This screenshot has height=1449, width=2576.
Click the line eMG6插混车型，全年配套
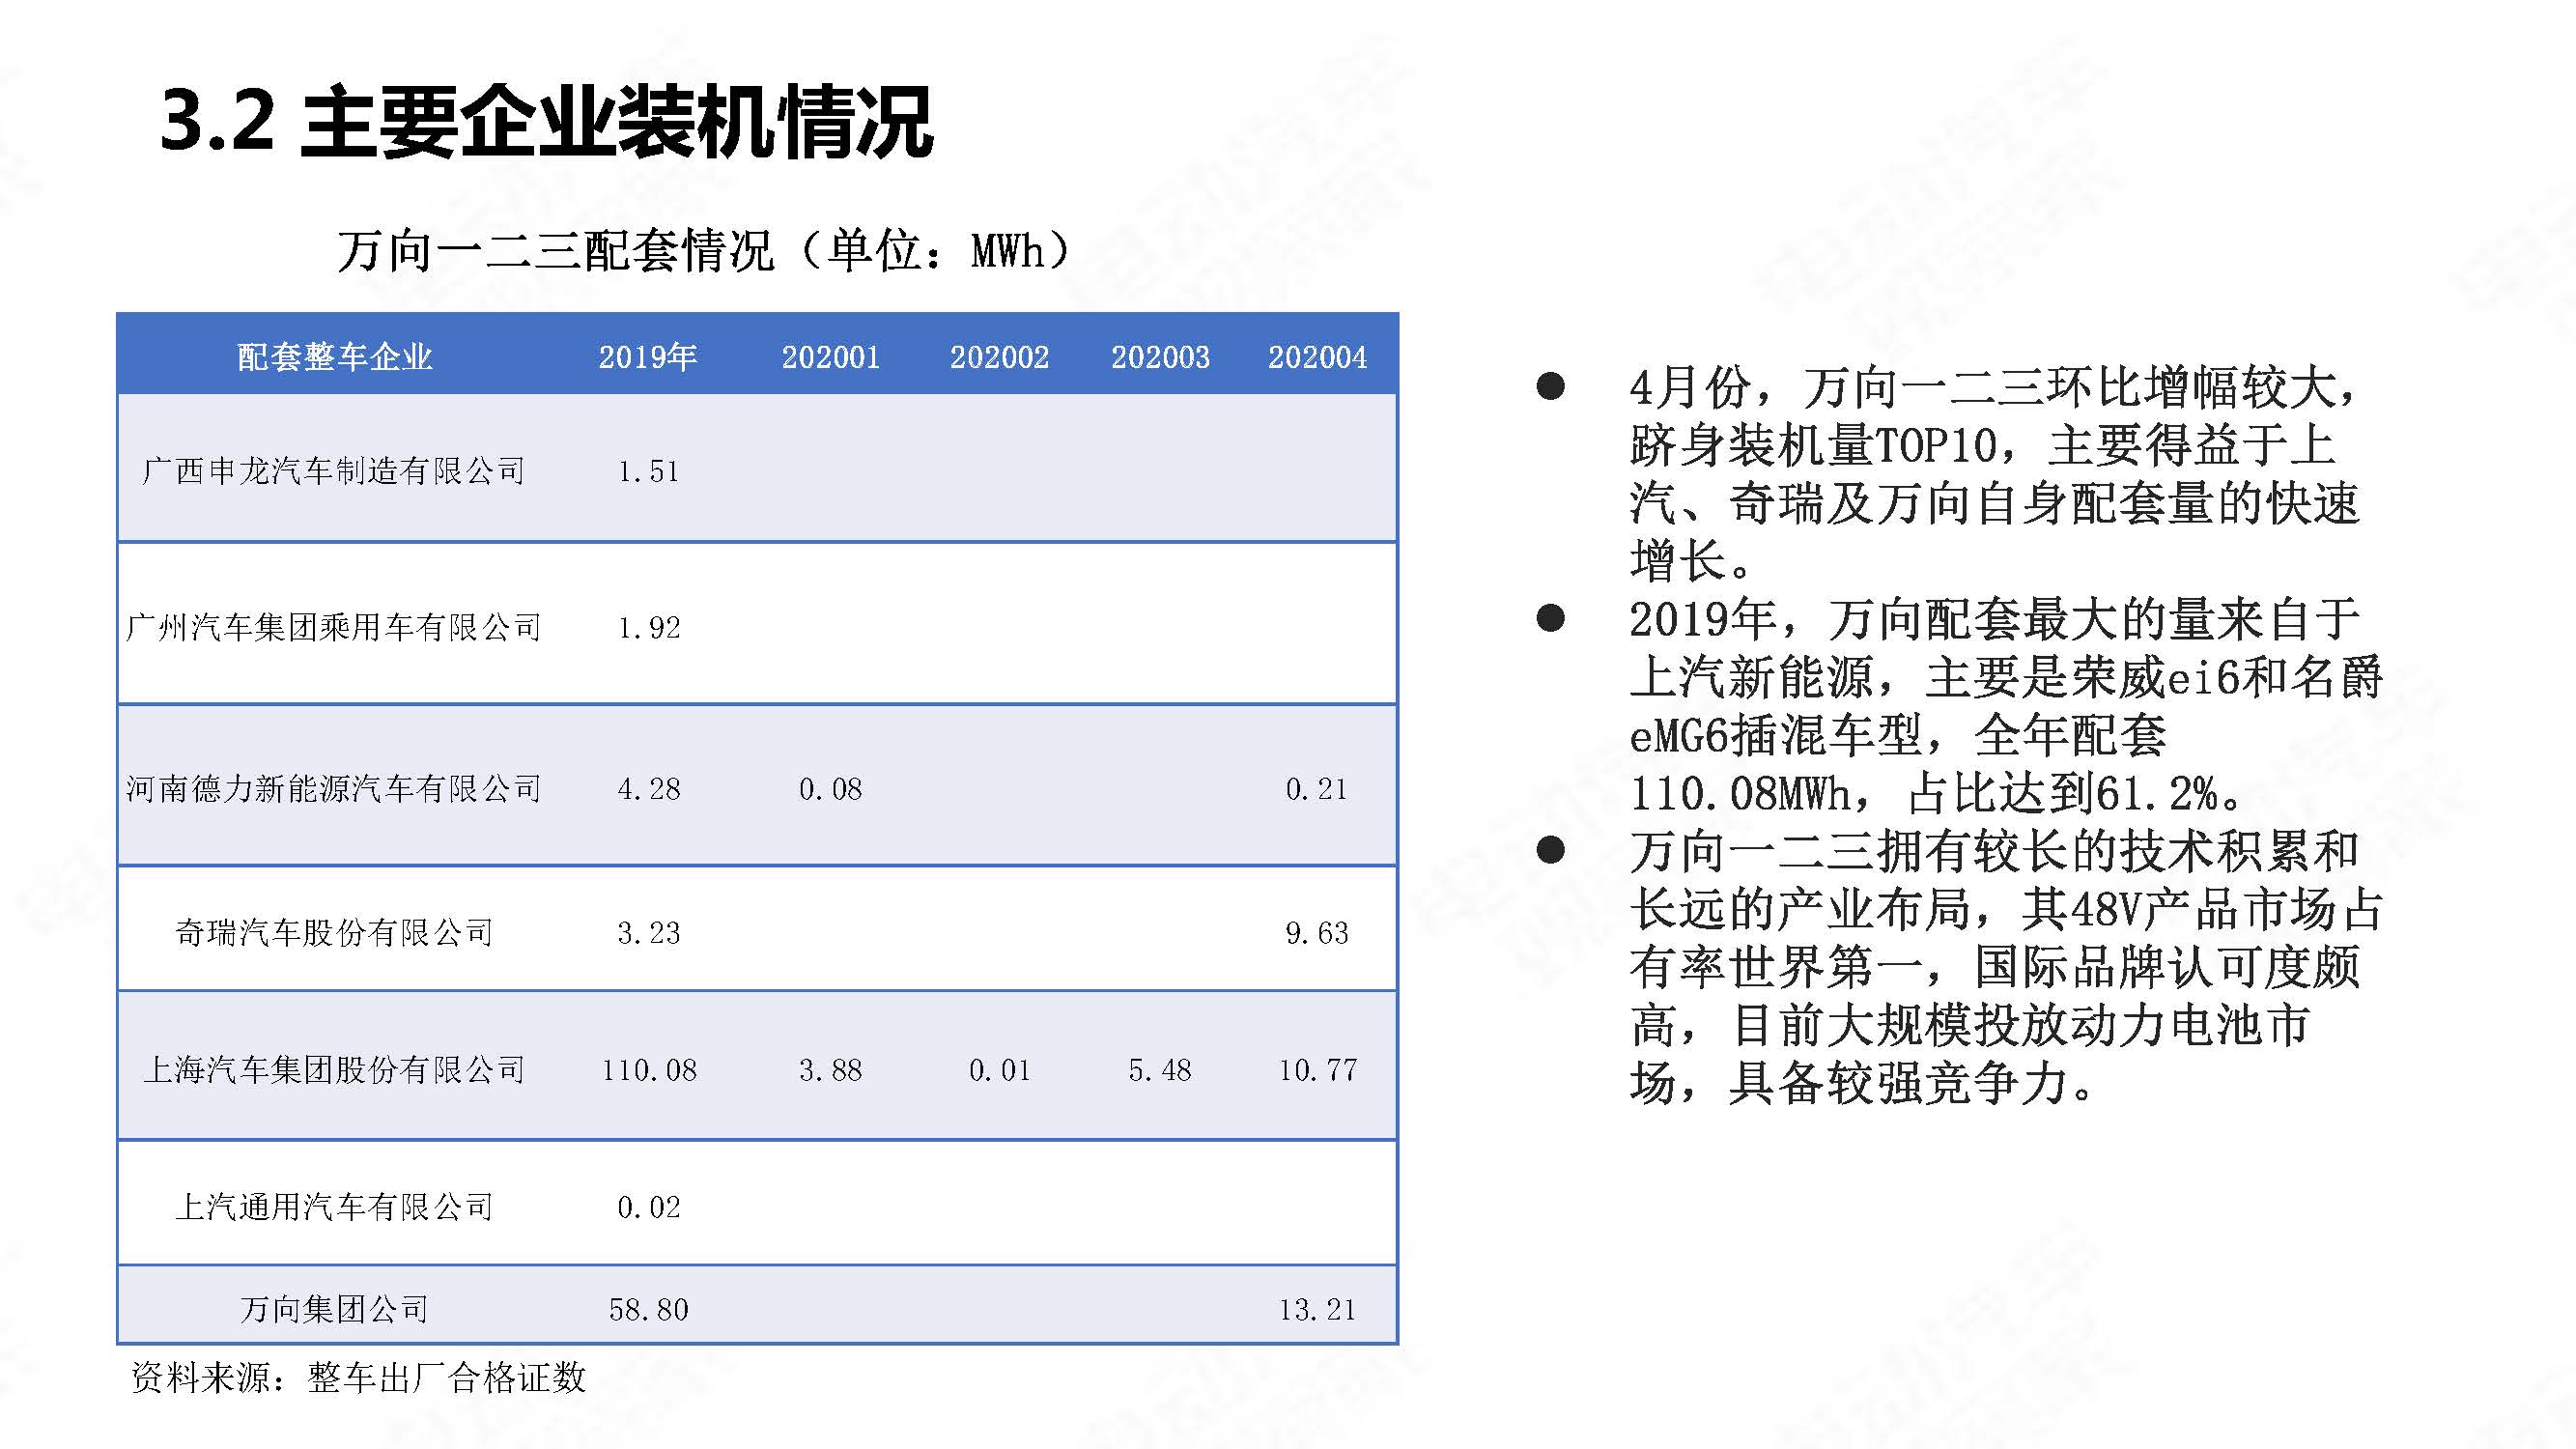(1897, 735)
